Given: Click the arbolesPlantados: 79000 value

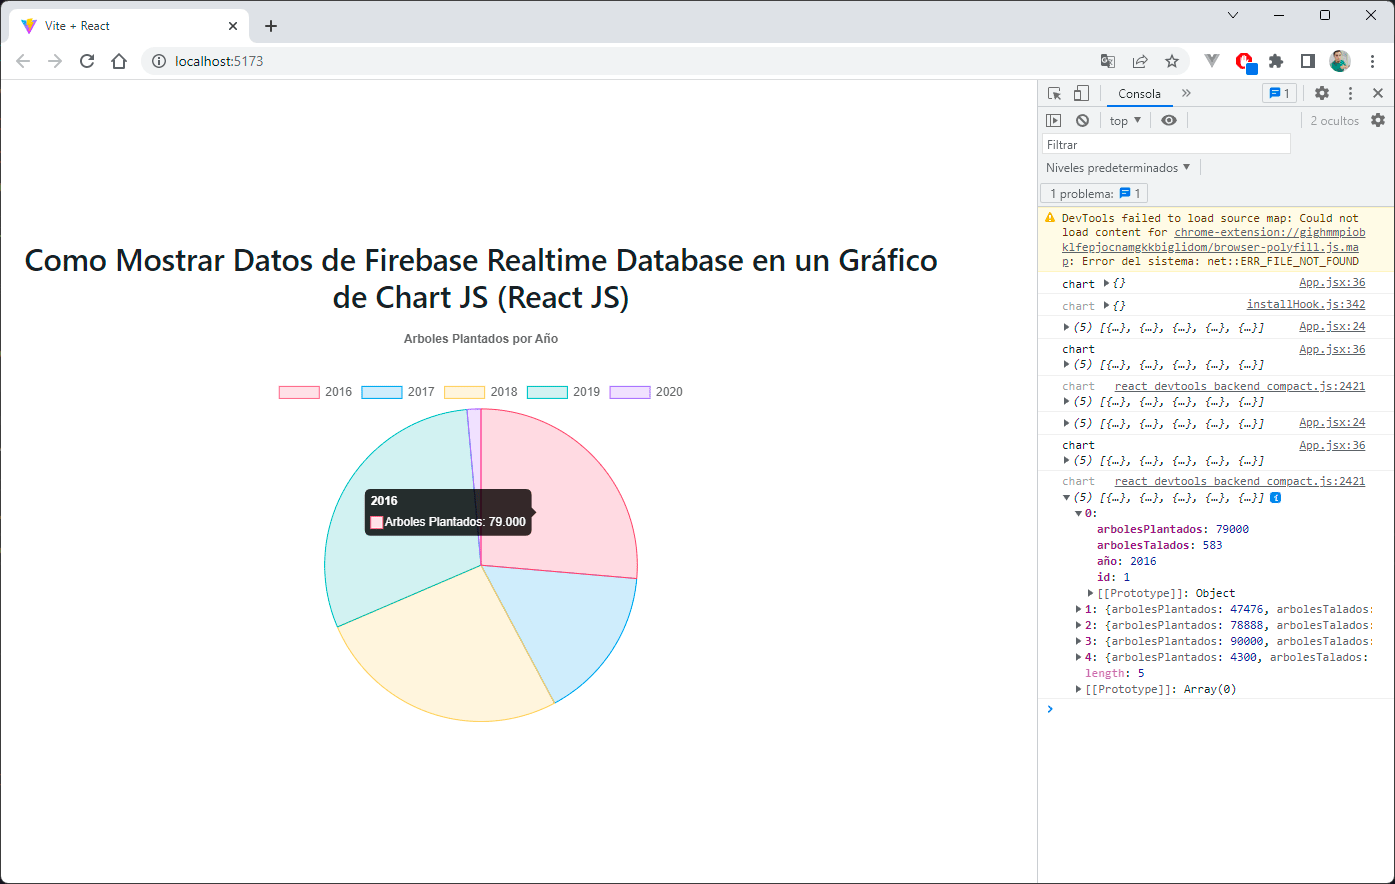Looking at the screenshot, I should pos(1232,529).
